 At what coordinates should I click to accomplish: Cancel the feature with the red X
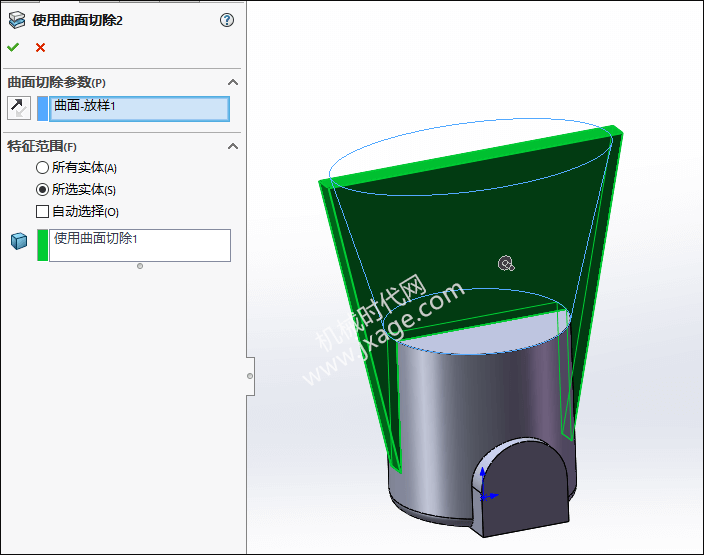(40, 47)
